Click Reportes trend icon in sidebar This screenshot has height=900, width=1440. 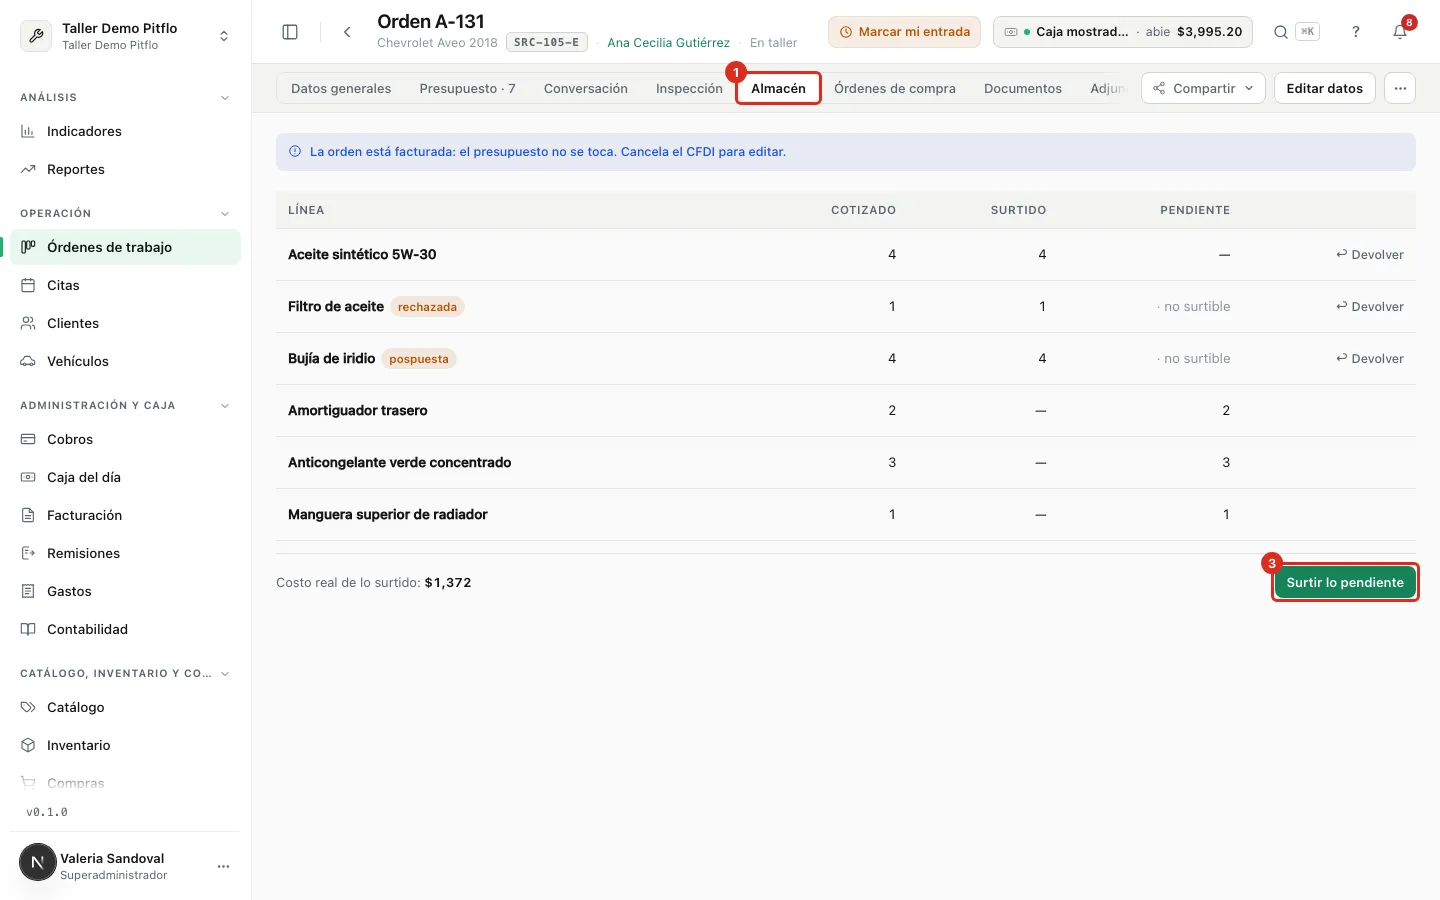coord(28,169)
